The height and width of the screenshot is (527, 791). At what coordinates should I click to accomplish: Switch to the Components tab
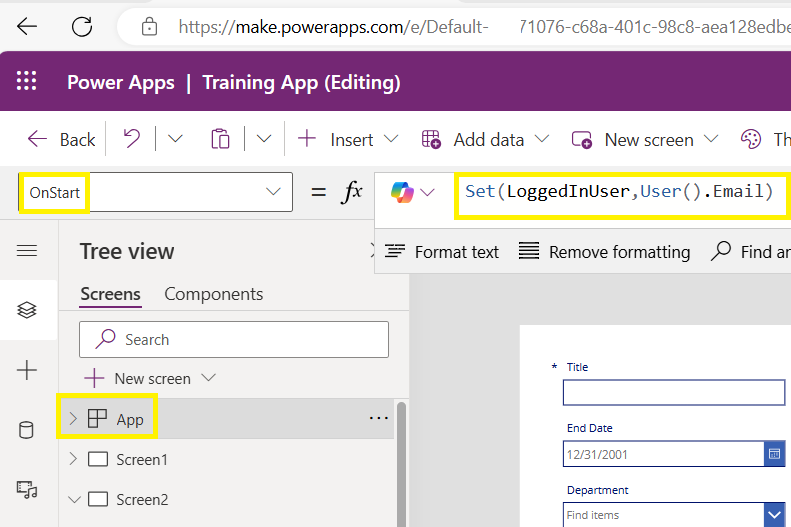coord(213,294)
